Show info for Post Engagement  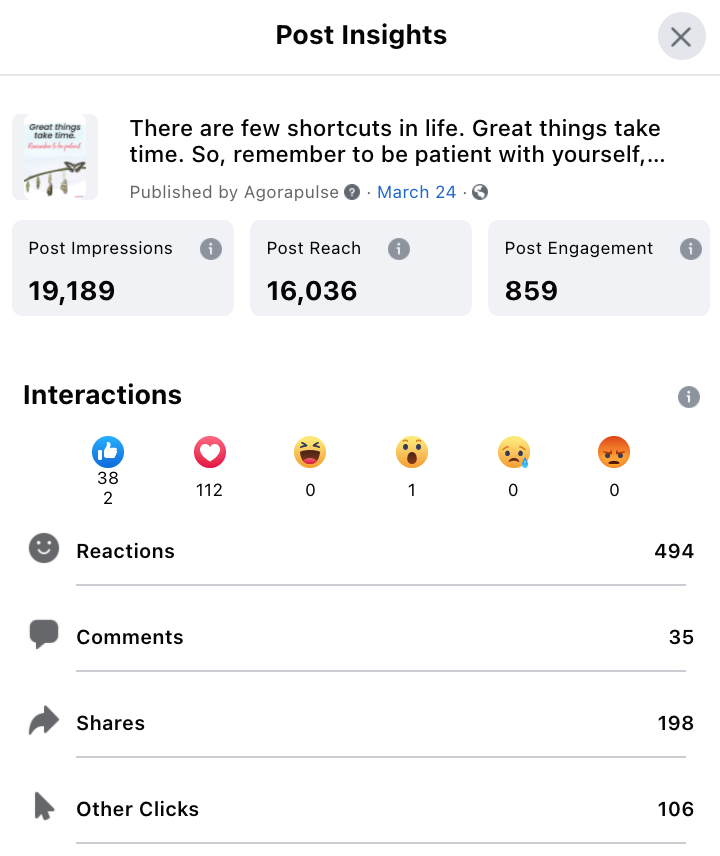(691, 249)
